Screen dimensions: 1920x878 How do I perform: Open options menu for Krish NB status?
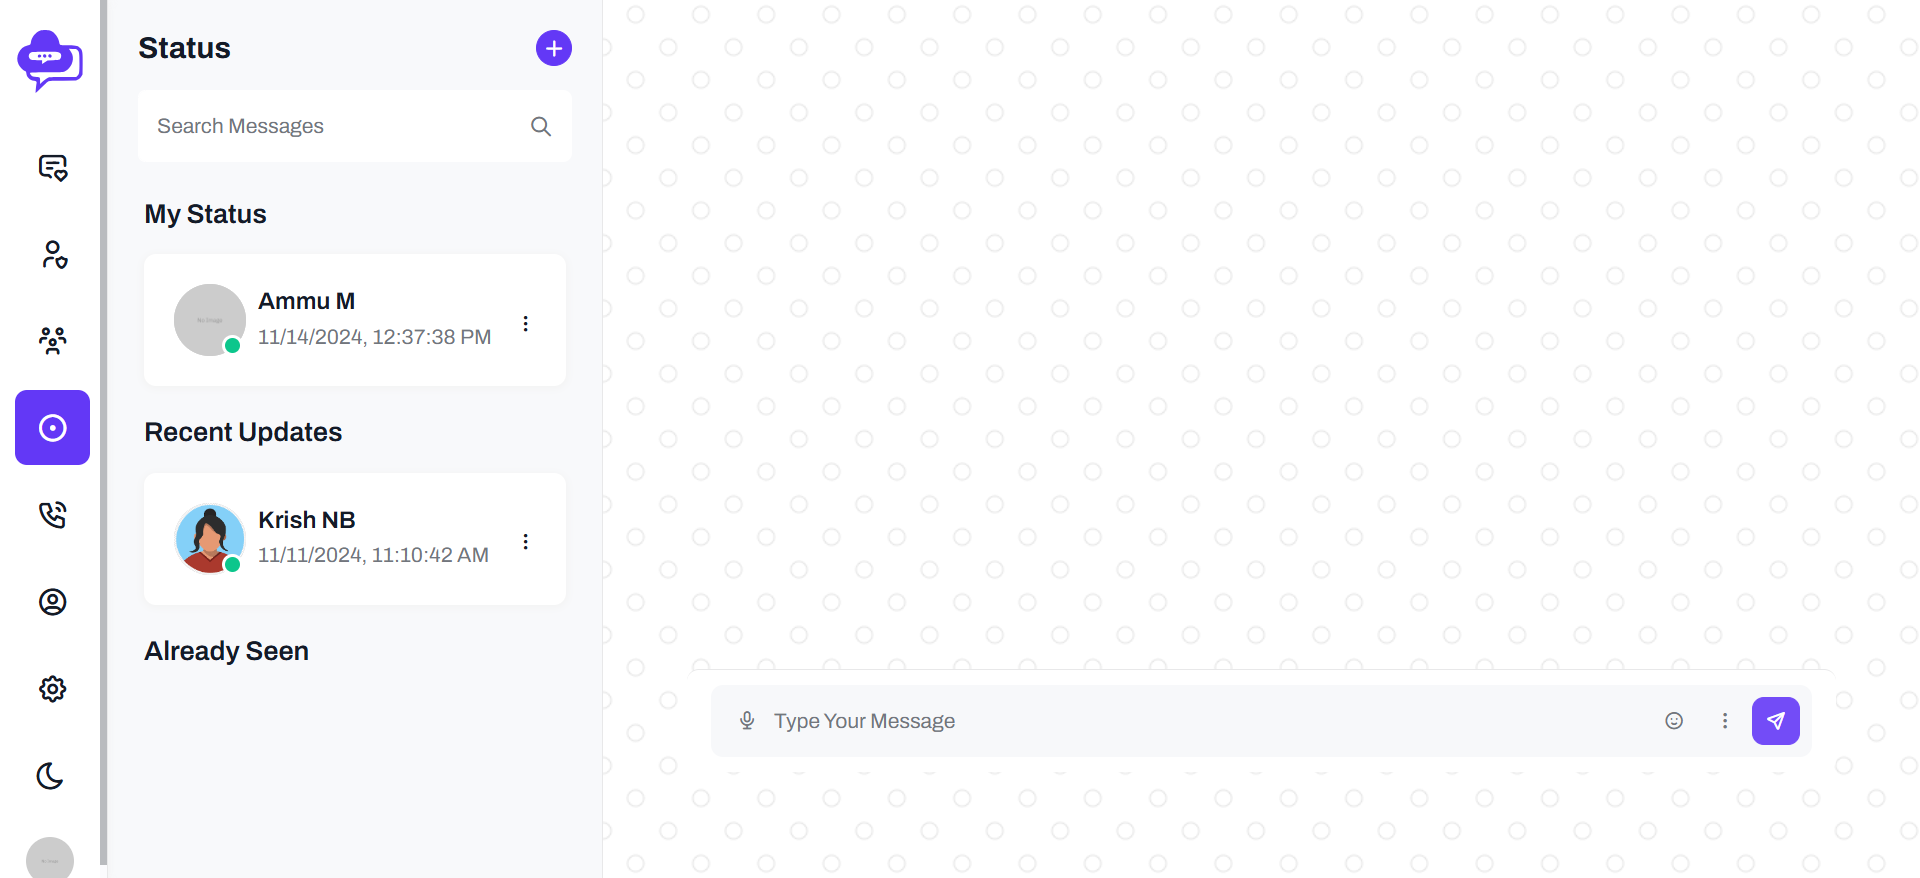coord(525,542)
